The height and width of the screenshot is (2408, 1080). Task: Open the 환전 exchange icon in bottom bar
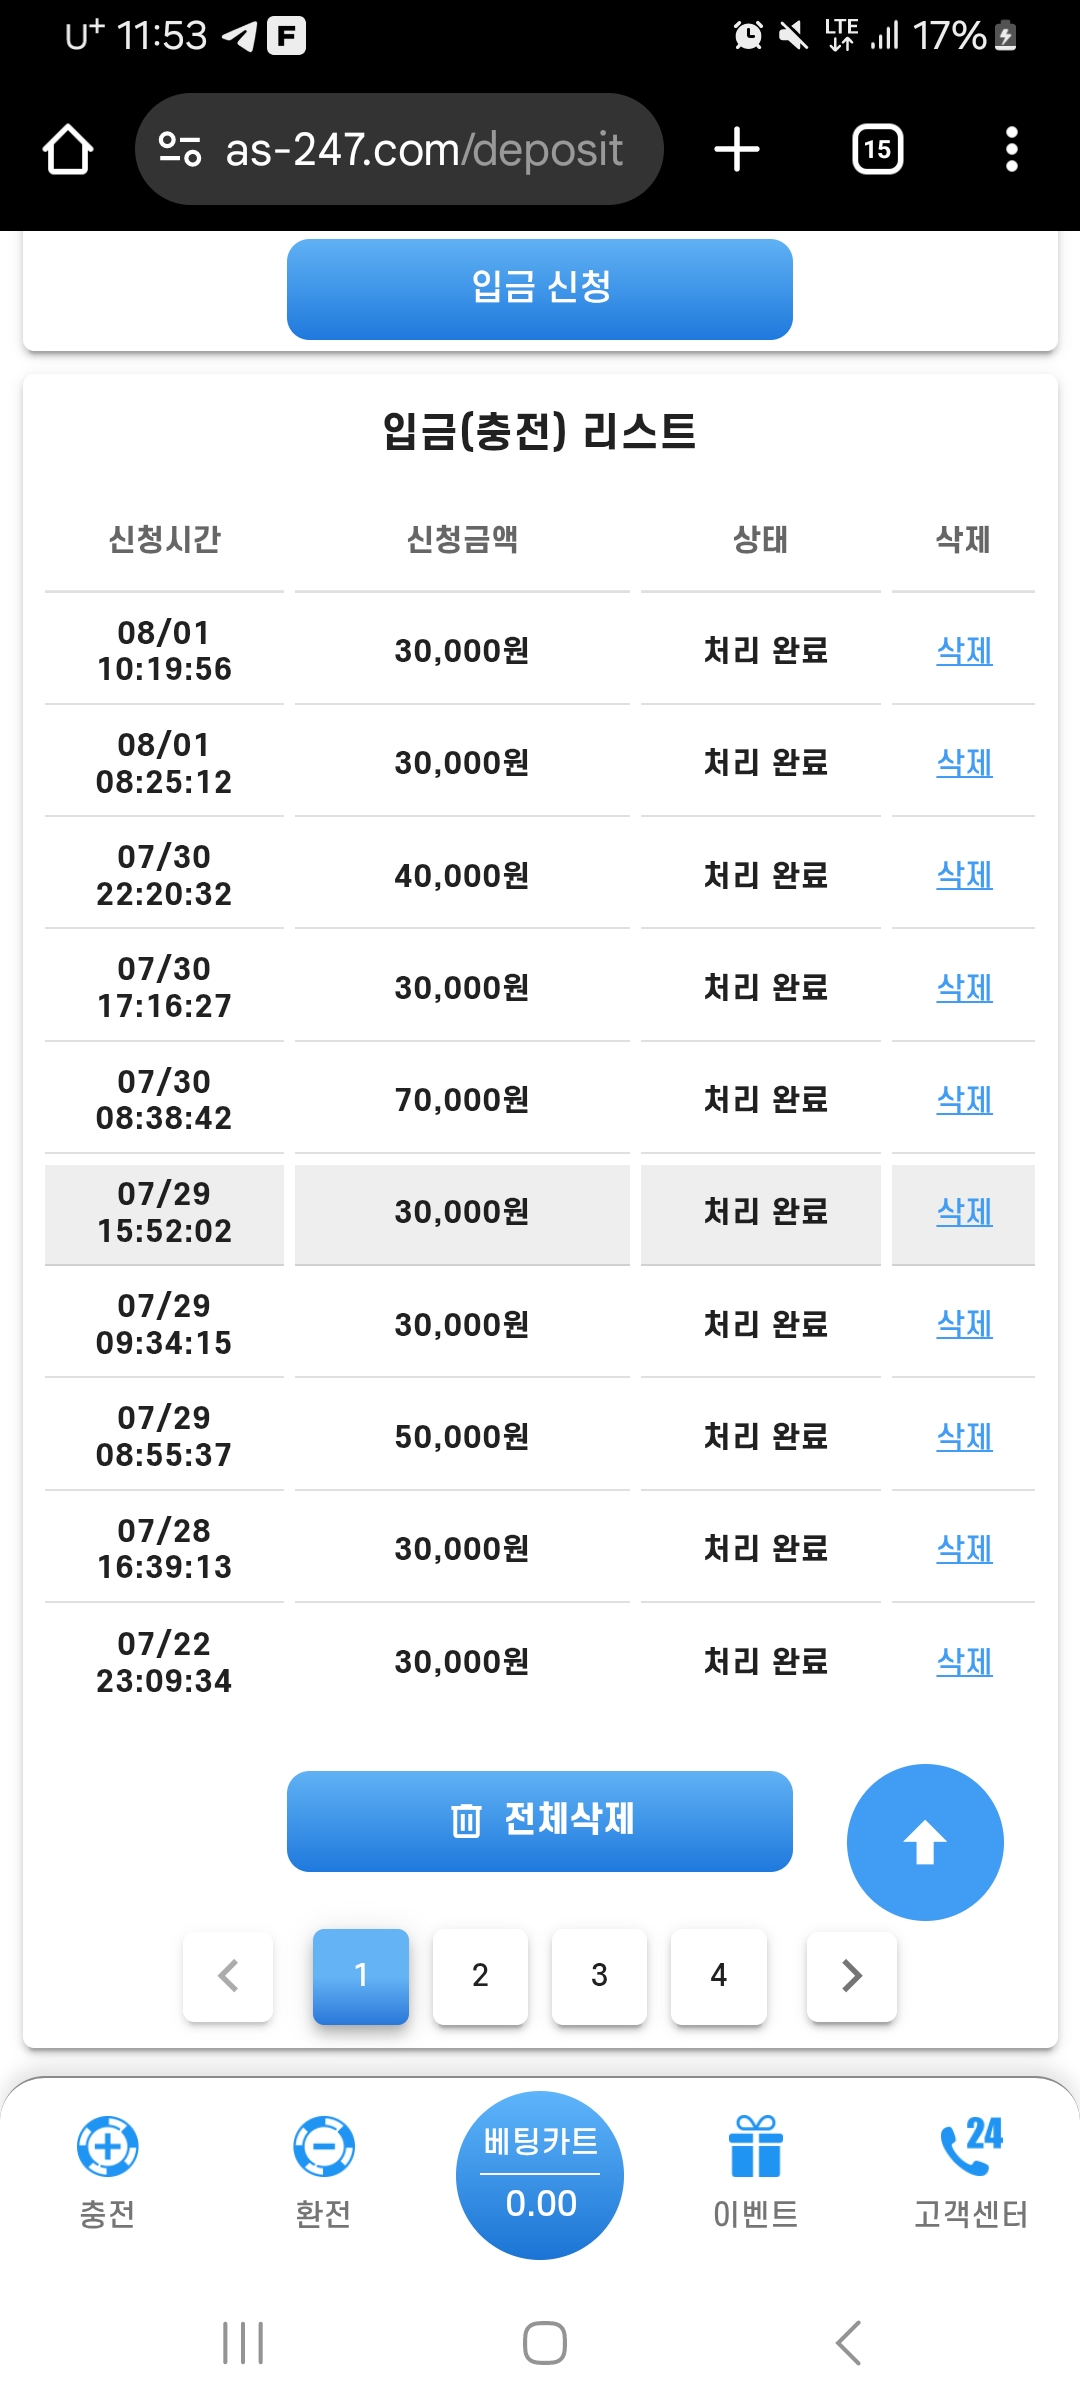[323, 2145]
